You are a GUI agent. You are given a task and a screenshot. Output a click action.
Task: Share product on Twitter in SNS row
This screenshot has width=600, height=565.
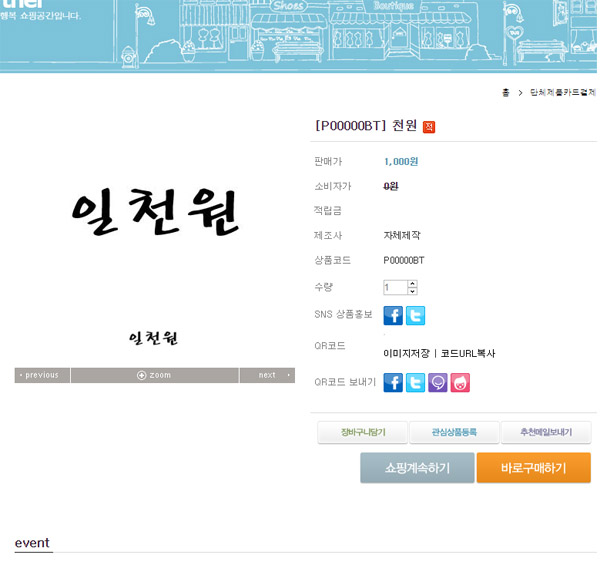click(x=415, y=316)
